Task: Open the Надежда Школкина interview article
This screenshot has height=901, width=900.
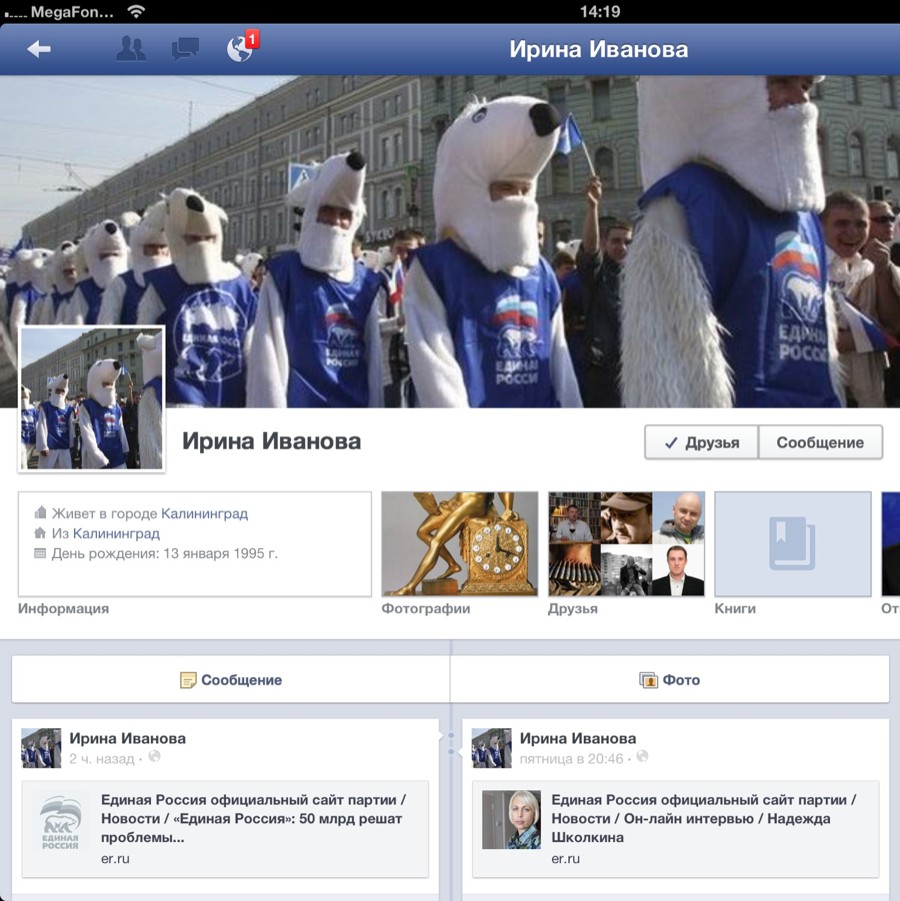Action: 702,818
